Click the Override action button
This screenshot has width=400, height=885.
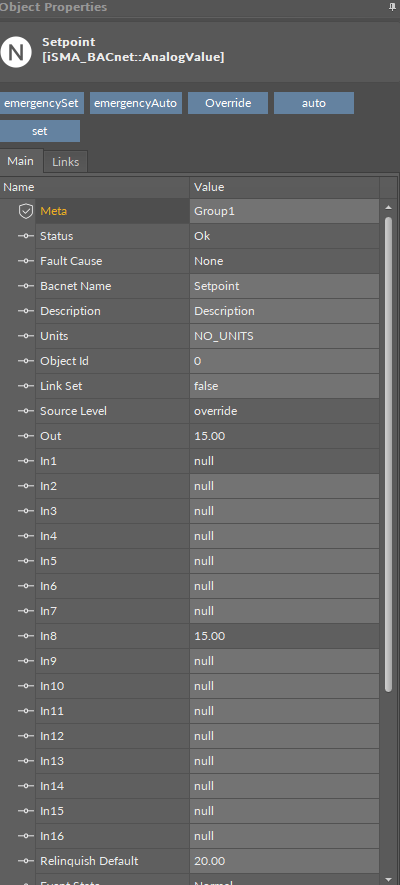tap(227, 103)
